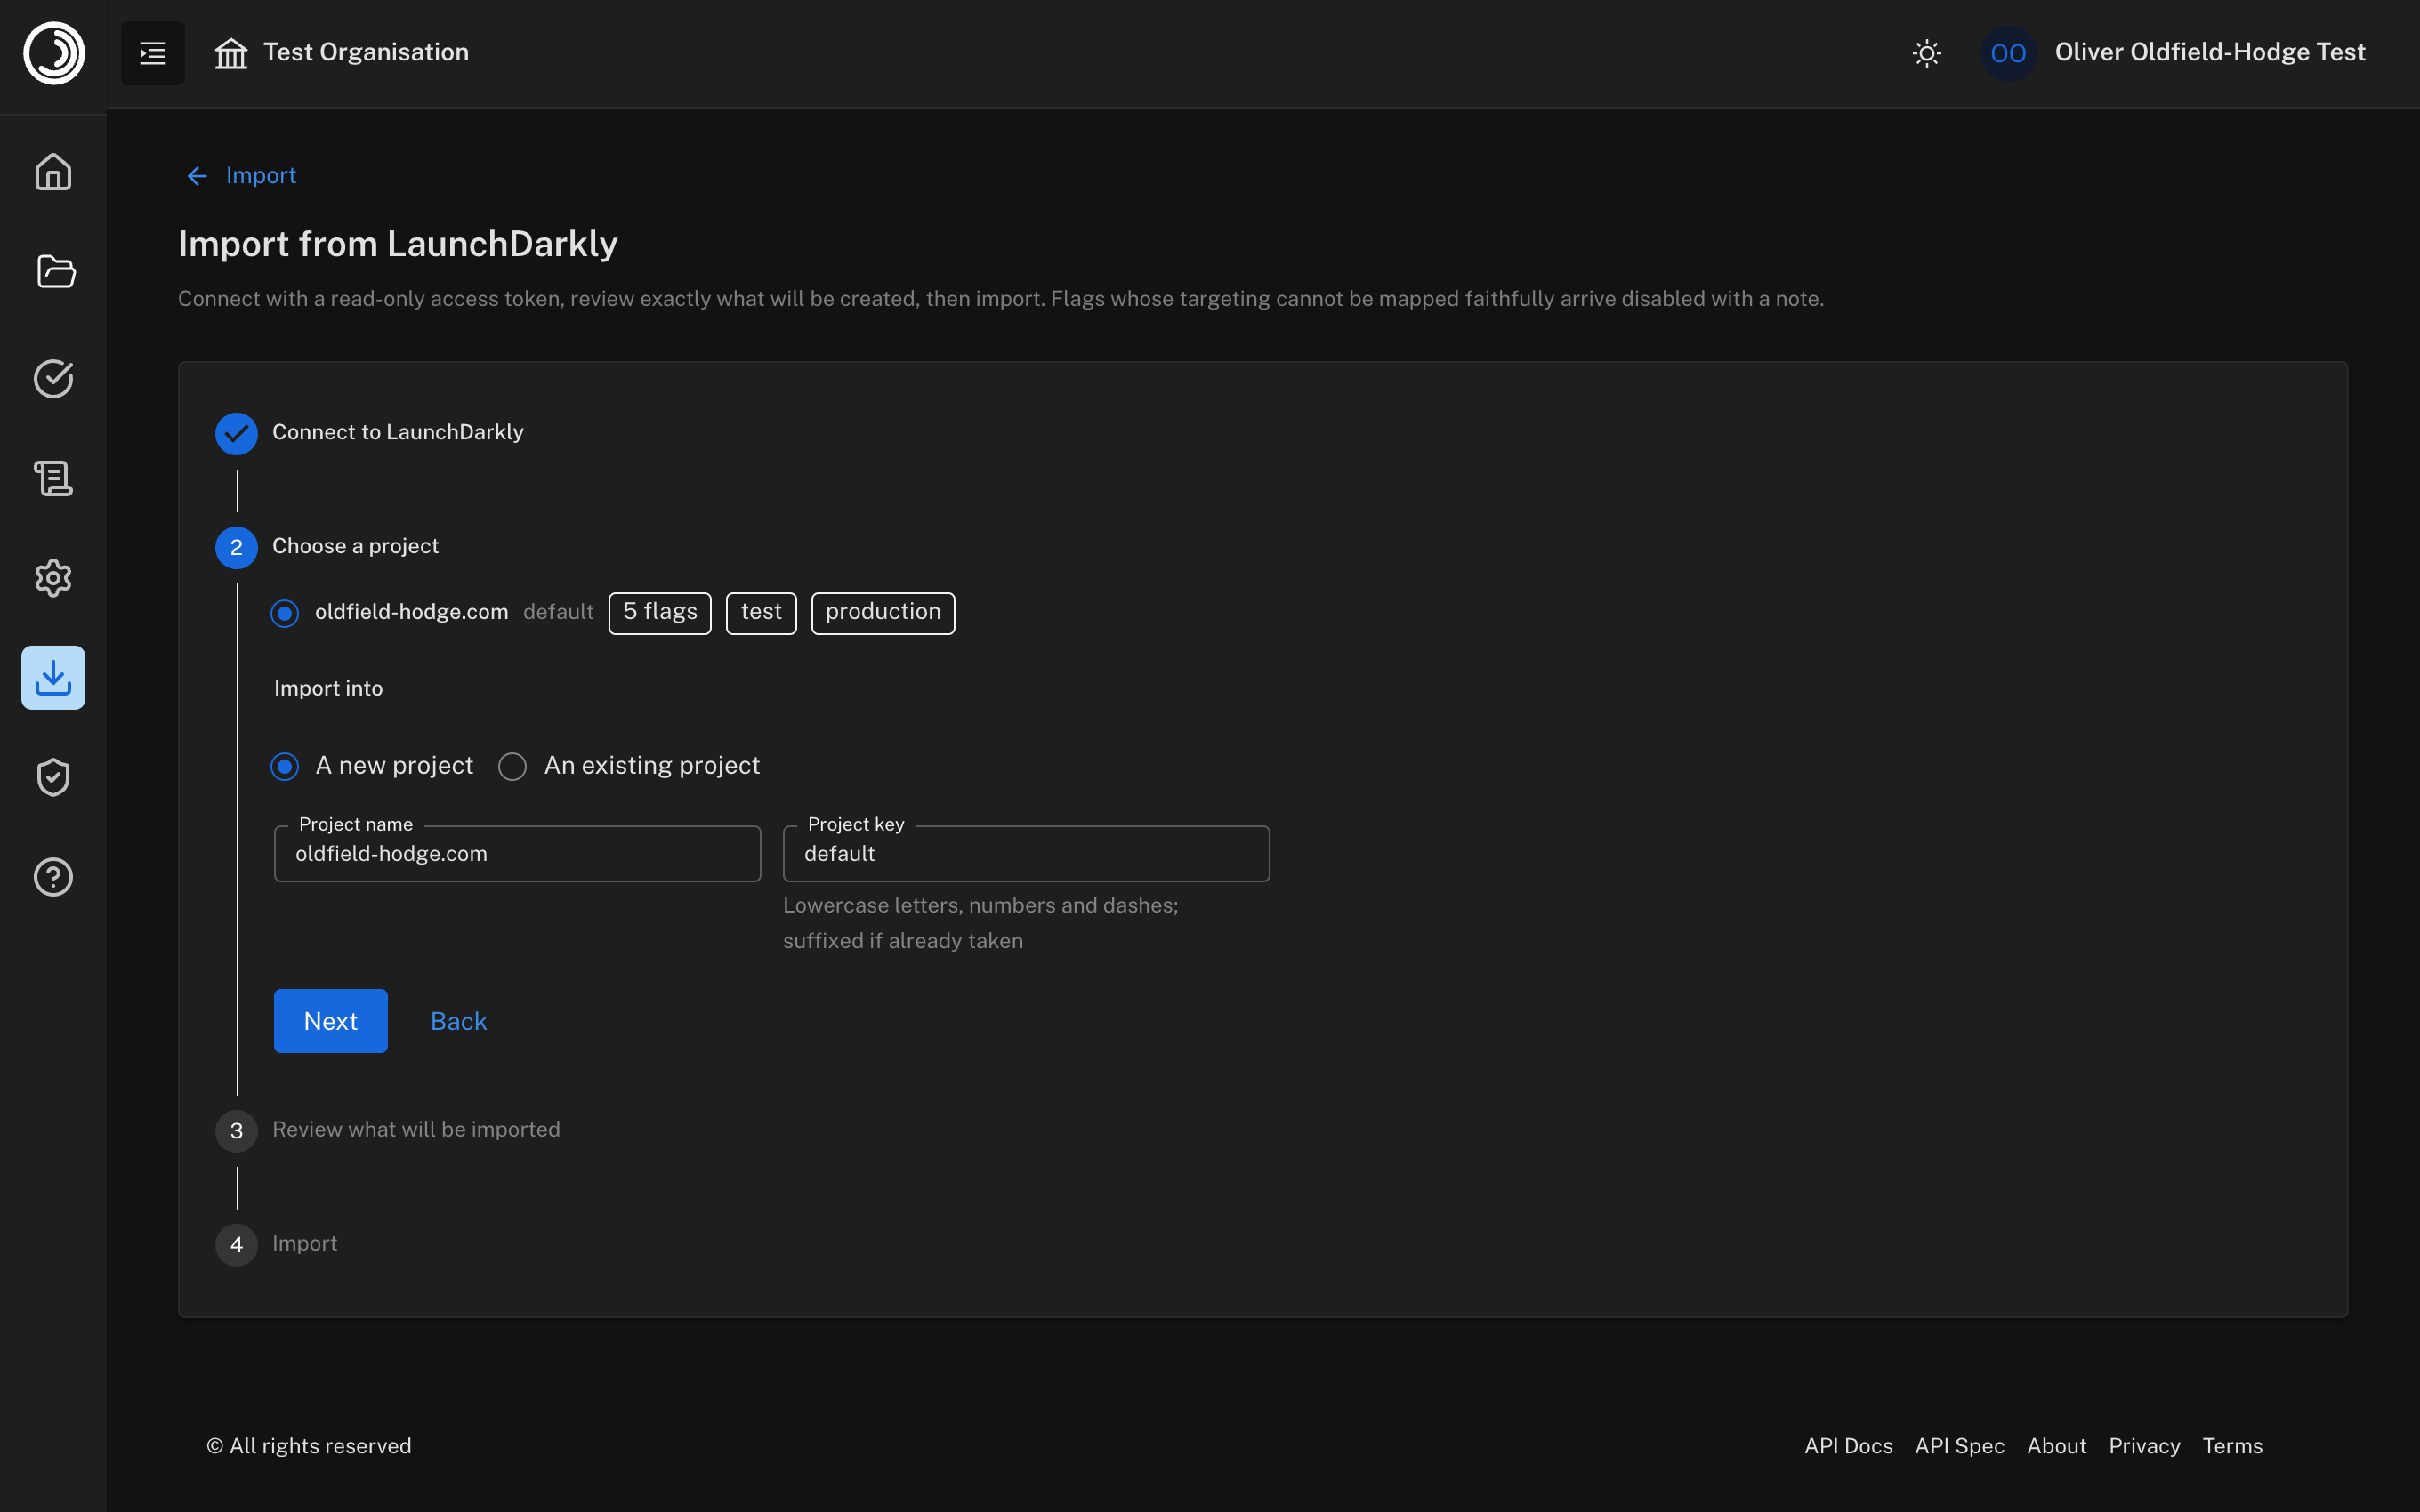Toggle the sidebar menu expand button
The width and height of the screenshot is (2420, 1512).
click(153, 53)
